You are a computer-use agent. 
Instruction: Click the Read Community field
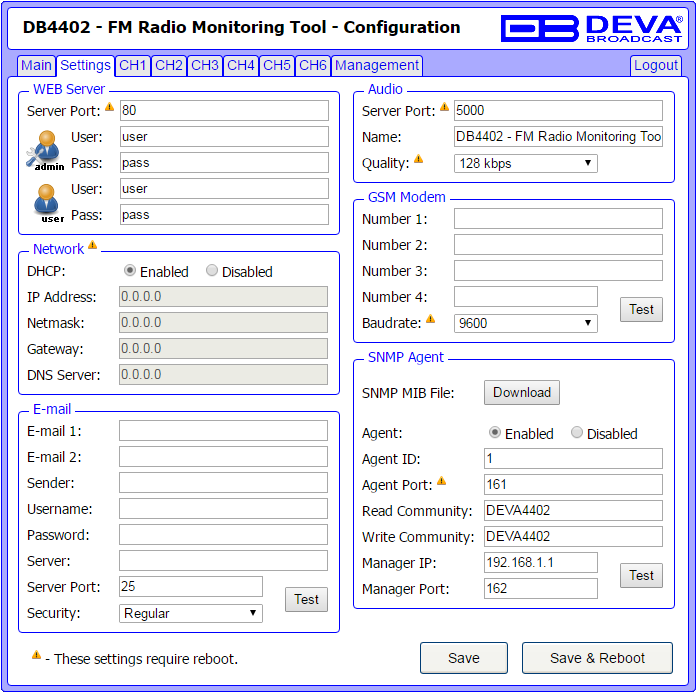[573, 511]
